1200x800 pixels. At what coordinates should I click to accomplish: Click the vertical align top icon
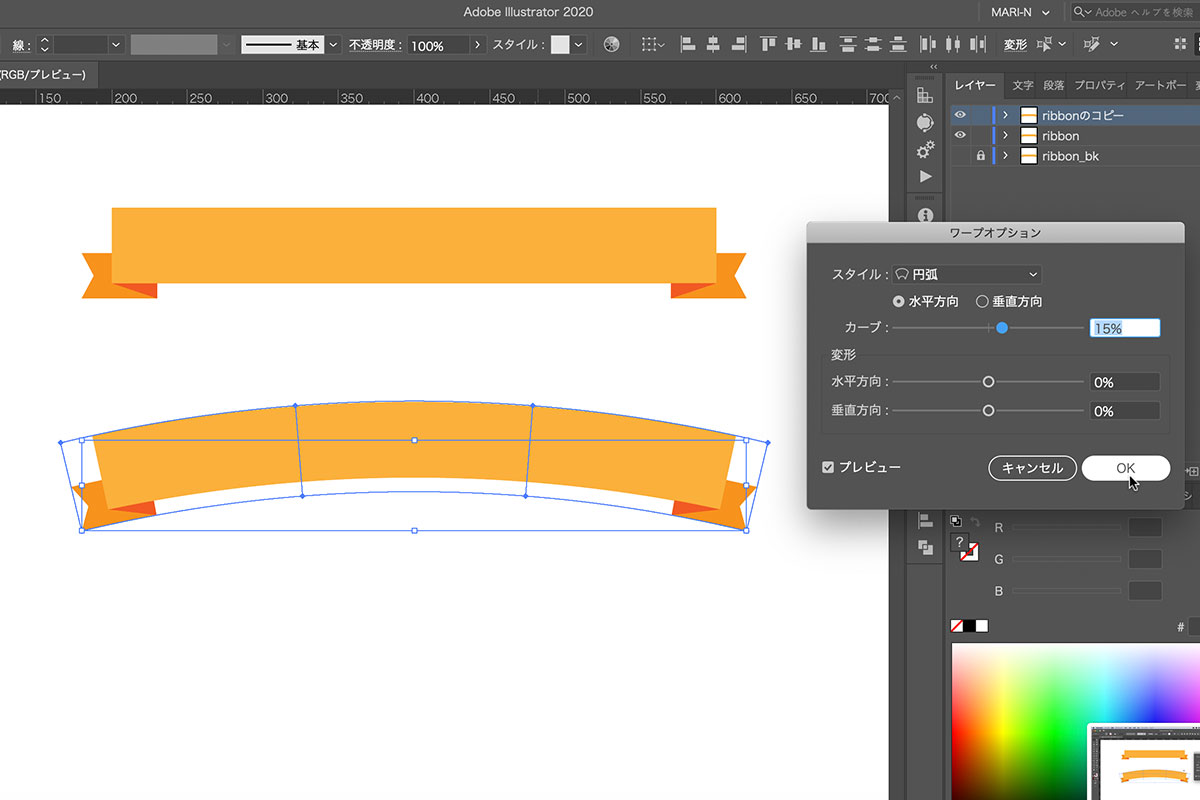pyautogui.click(x=767, y=45)
